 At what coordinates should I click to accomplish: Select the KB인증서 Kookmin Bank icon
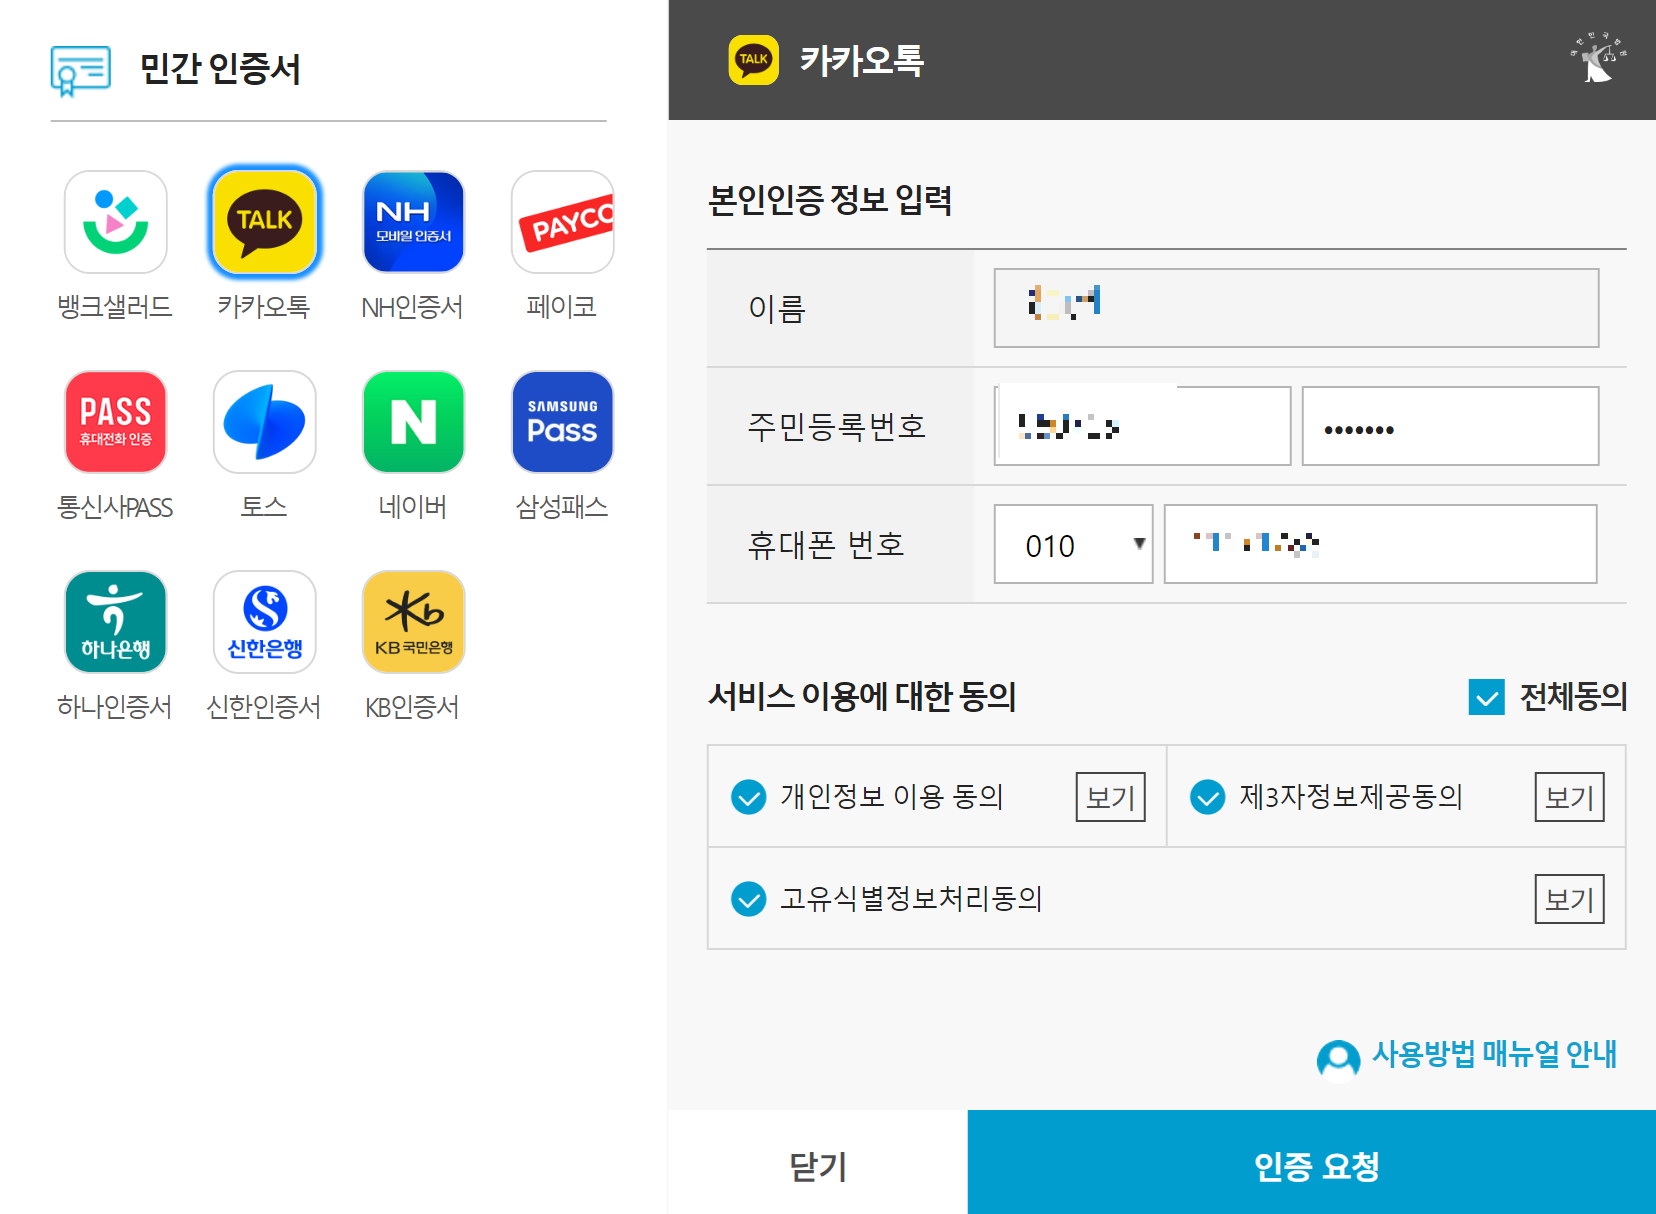point(414,622)
